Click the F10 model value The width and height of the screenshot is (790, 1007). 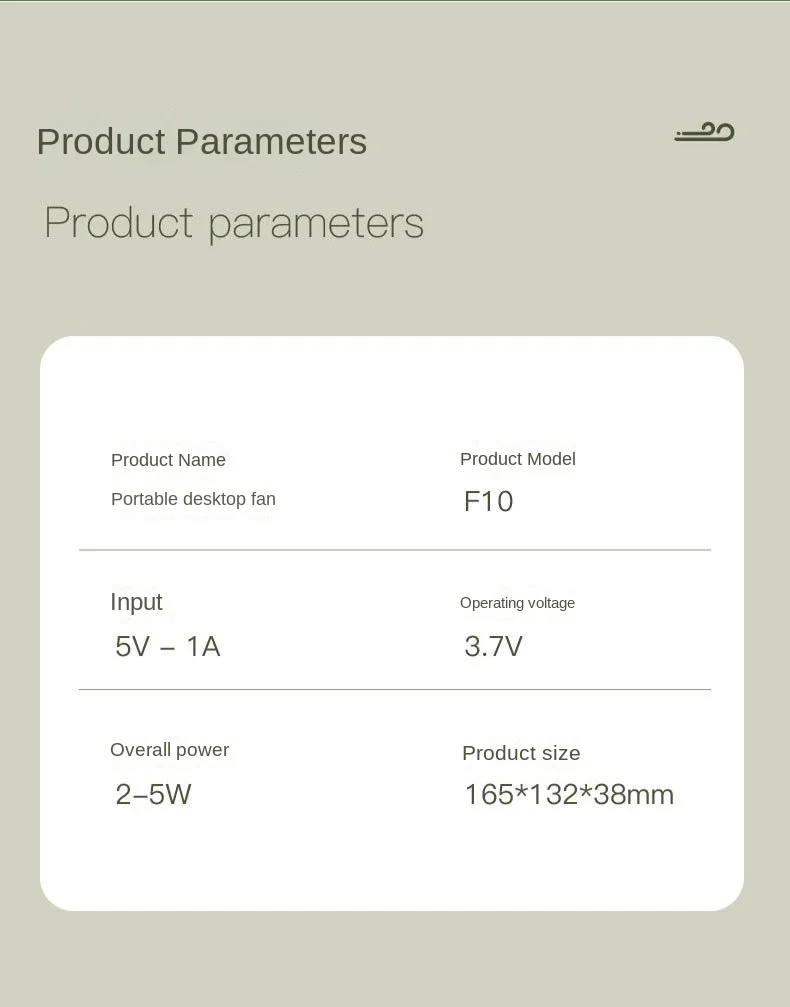point(489,502)
